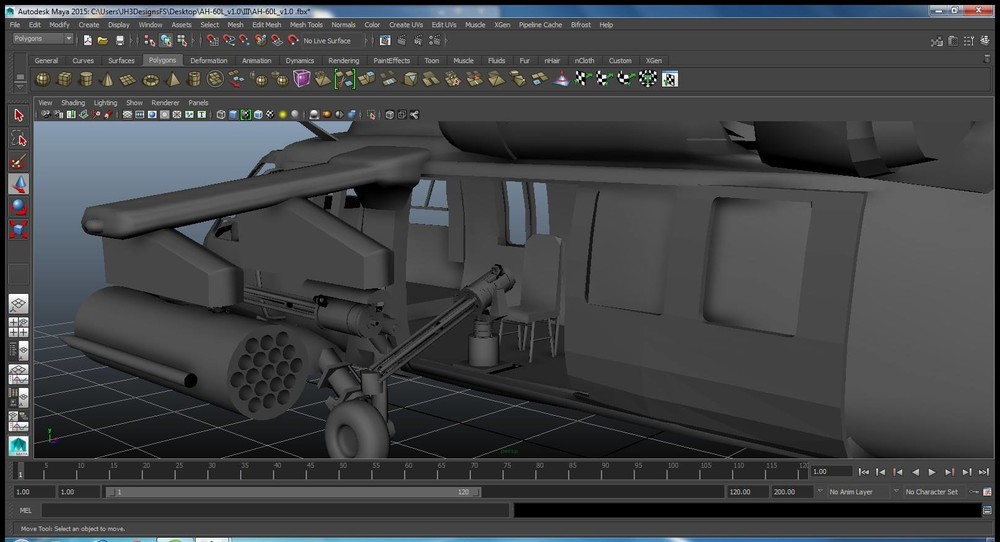Image resolution: width=1000 pixels, height=542 pixels.
Task: Click the save scene icon
Action: 120,40
